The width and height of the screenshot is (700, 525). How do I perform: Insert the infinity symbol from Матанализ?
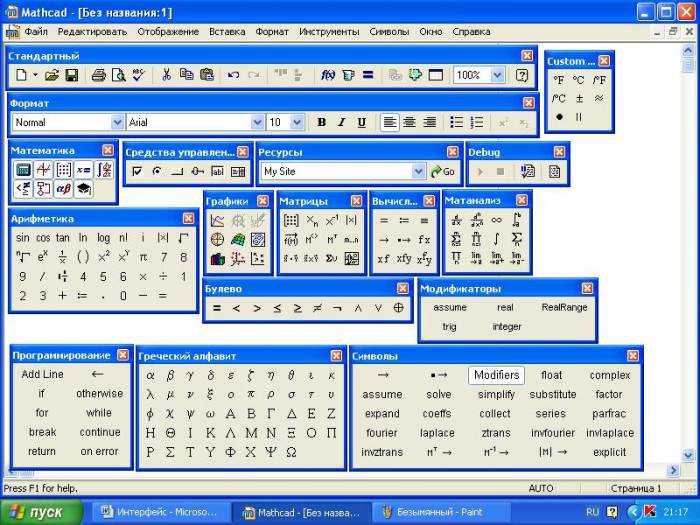click(x=496, y=220)
